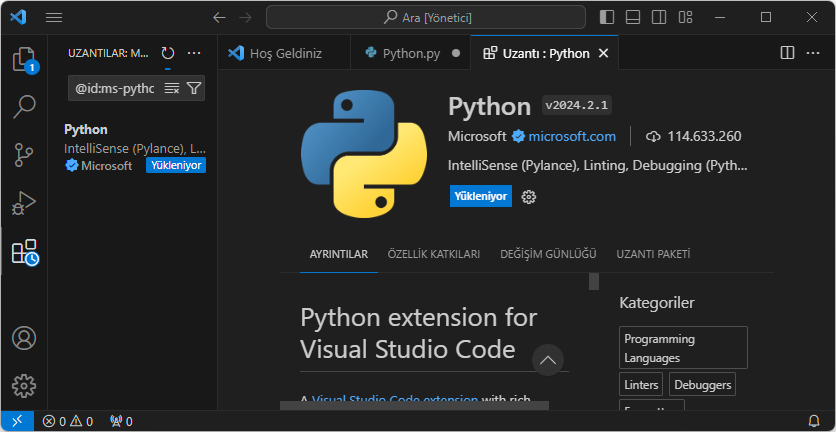Open the microsoft.com publisher link

pos(572,136)
